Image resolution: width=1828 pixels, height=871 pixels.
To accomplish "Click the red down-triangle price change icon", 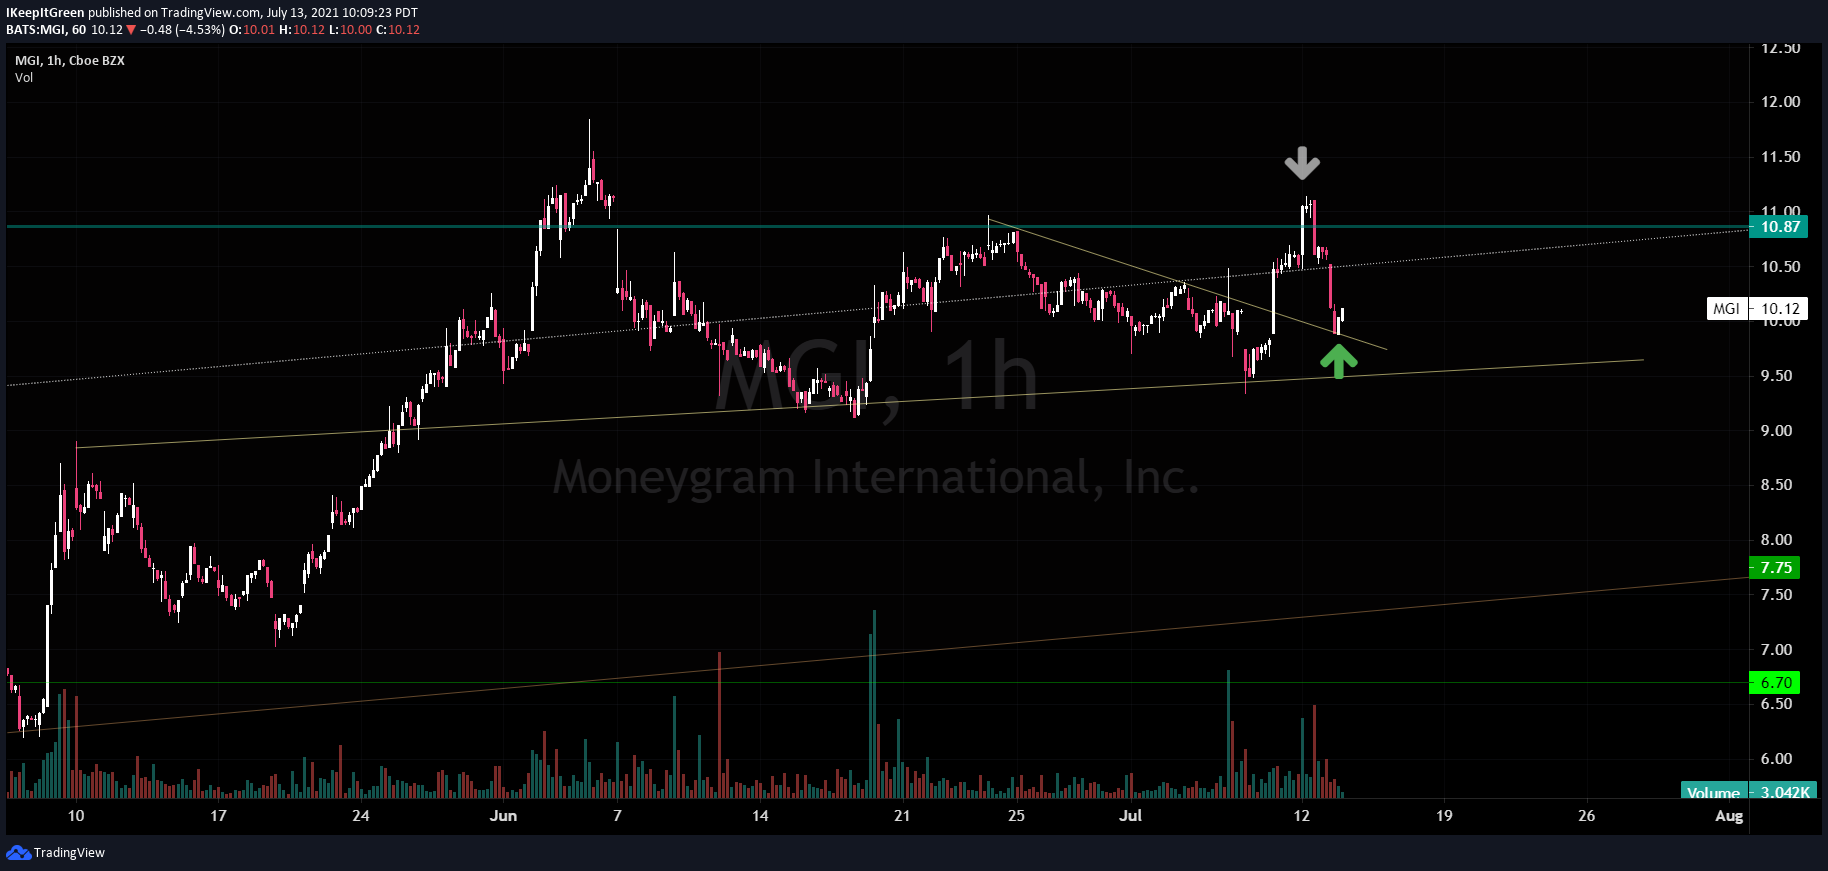I will tap(131, 30).
